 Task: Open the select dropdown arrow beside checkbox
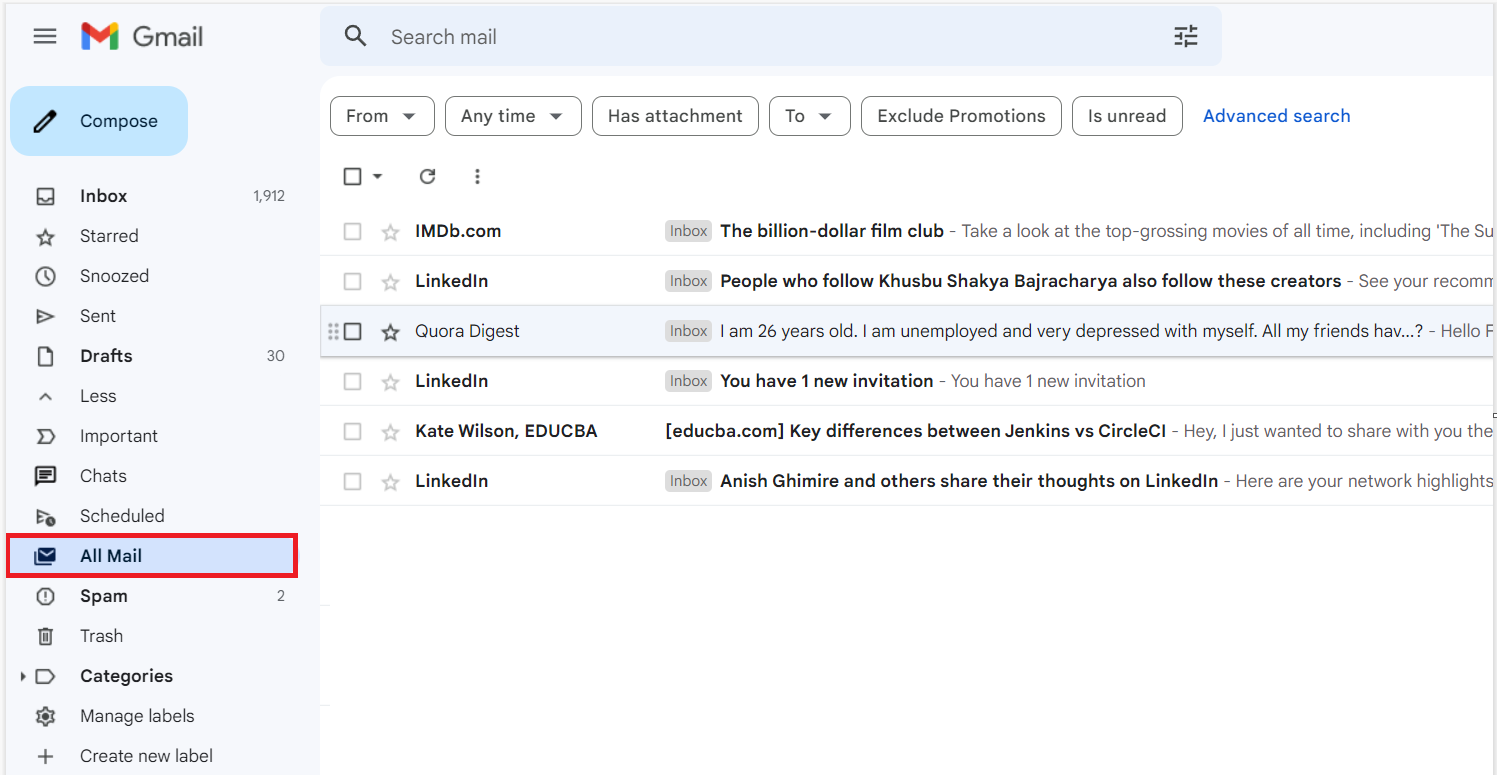coord(377,176)
